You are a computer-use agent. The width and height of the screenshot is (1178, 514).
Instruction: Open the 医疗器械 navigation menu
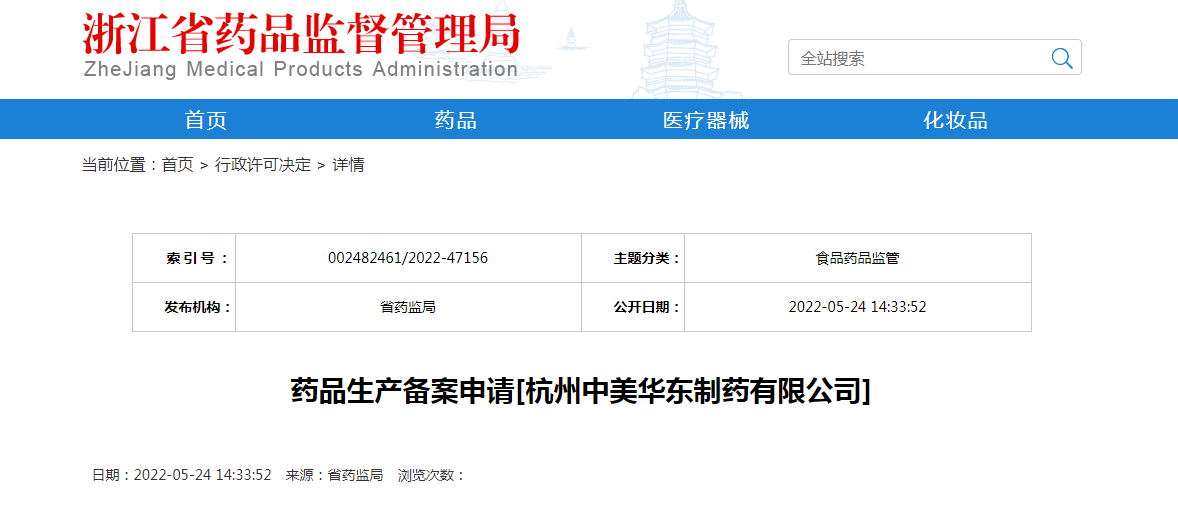pos(705,120)
